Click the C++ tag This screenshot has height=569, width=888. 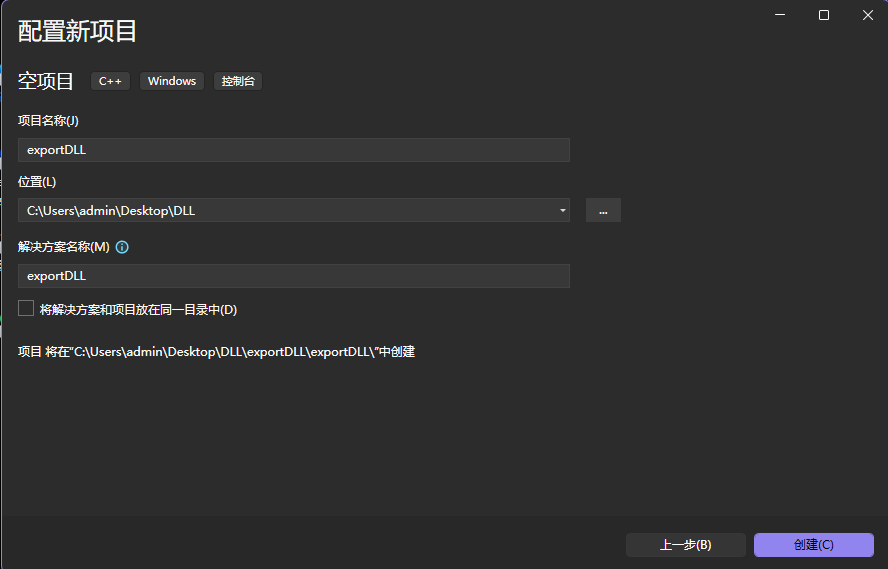pos(110,81)
